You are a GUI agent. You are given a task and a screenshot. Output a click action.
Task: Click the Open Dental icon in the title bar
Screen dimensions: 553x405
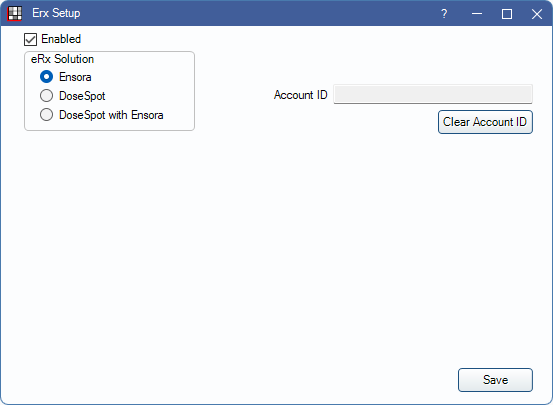14,13
